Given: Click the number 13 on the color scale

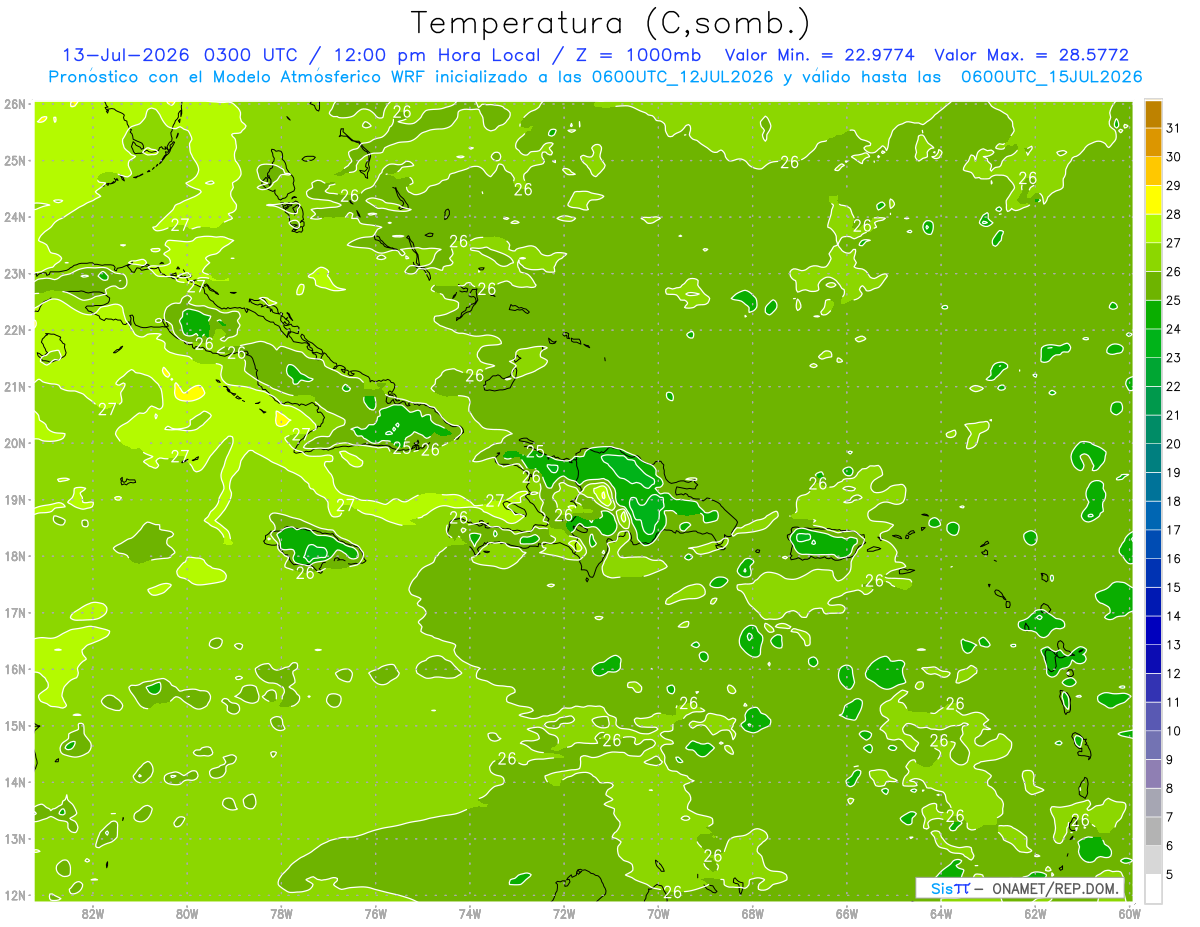Looking at the screenshot, I should click(x=1173, y=645).
